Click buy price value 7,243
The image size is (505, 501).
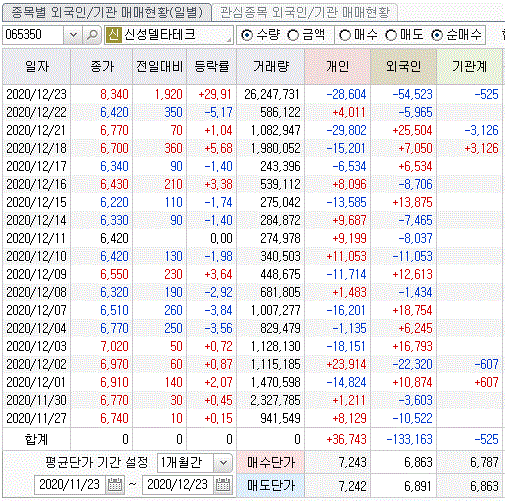tap(353, 462)
